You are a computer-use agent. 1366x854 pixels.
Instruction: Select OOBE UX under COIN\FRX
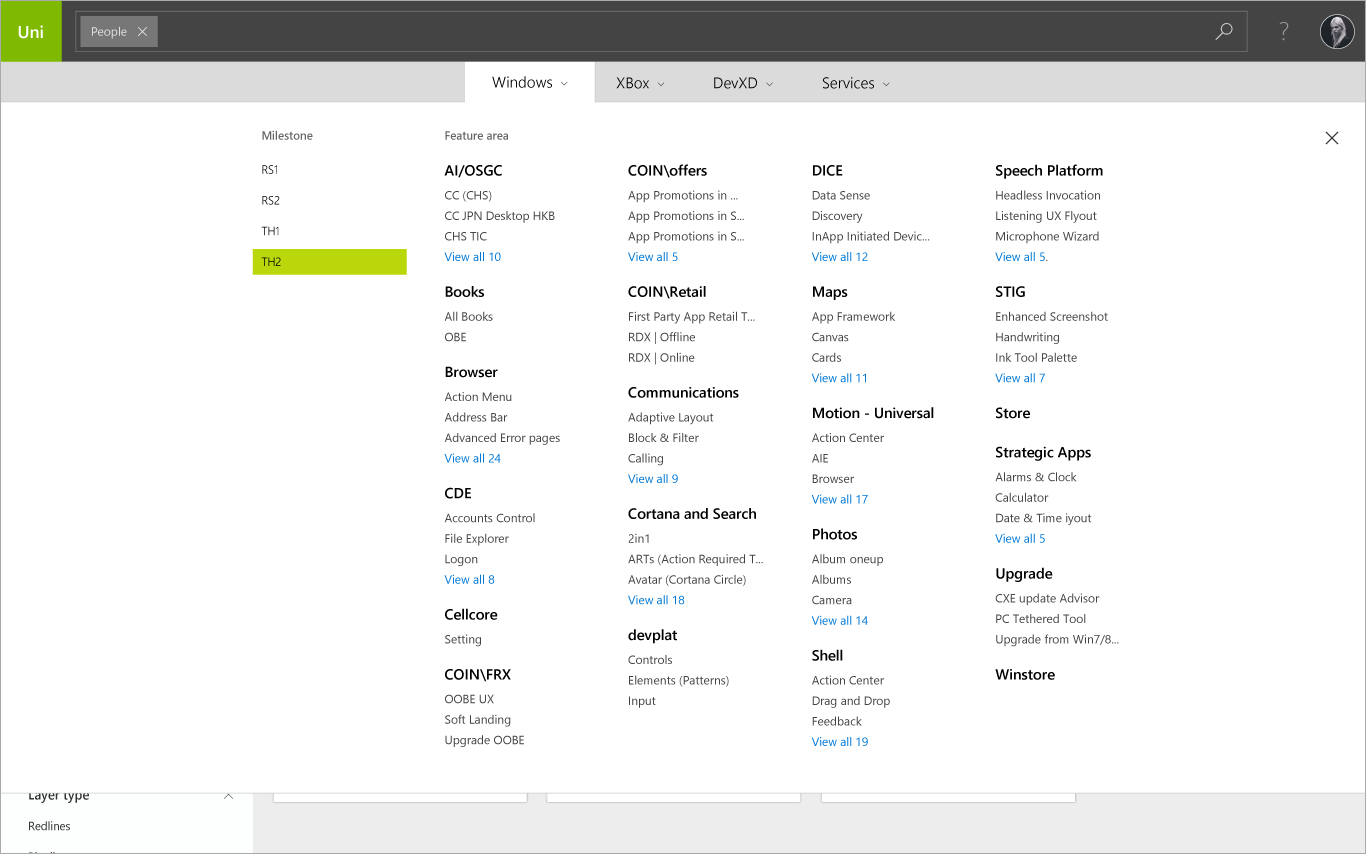469,700
